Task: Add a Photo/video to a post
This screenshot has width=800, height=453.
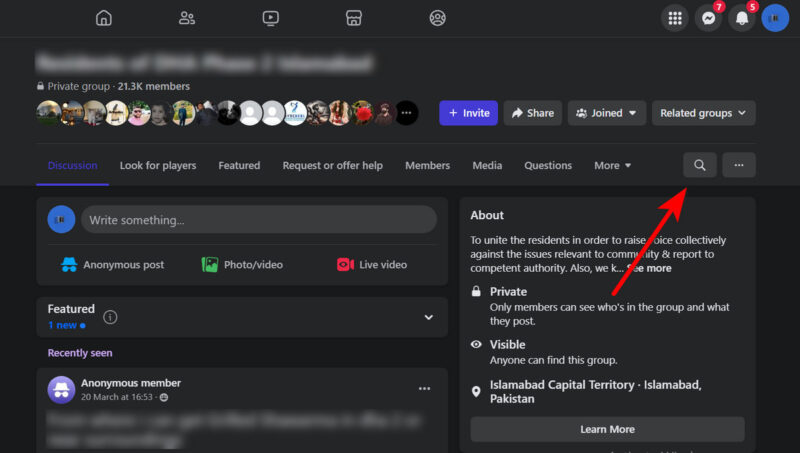Action: [242, 265]
